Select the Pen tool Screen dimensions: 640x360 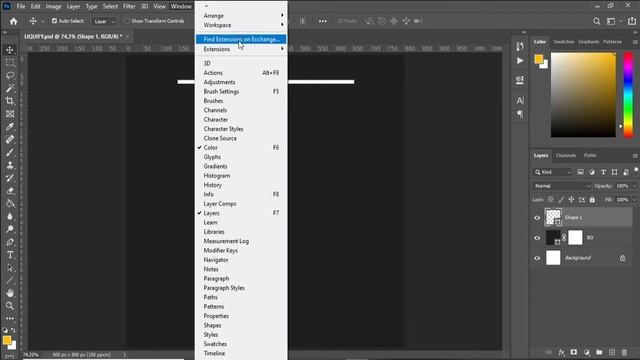click(x=10, y=242)
